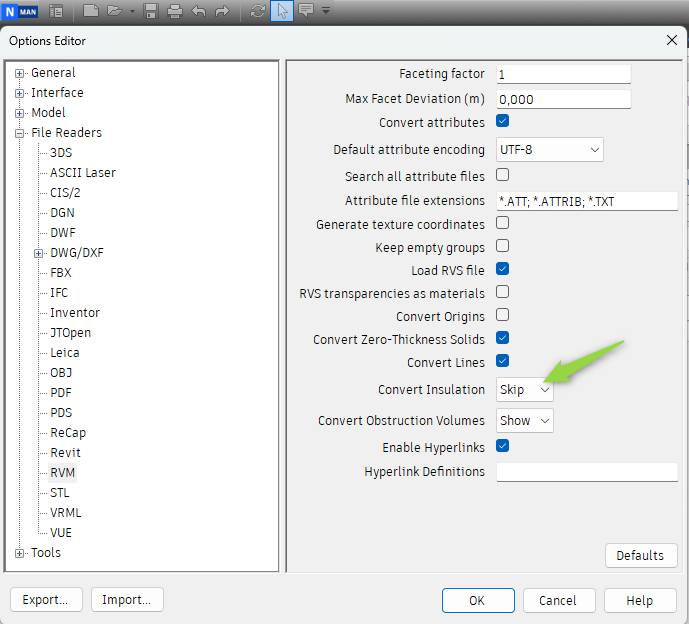Select Revit in File Readers tree
Viewport: 689px width, 624px height.
(x=65, y=453)
